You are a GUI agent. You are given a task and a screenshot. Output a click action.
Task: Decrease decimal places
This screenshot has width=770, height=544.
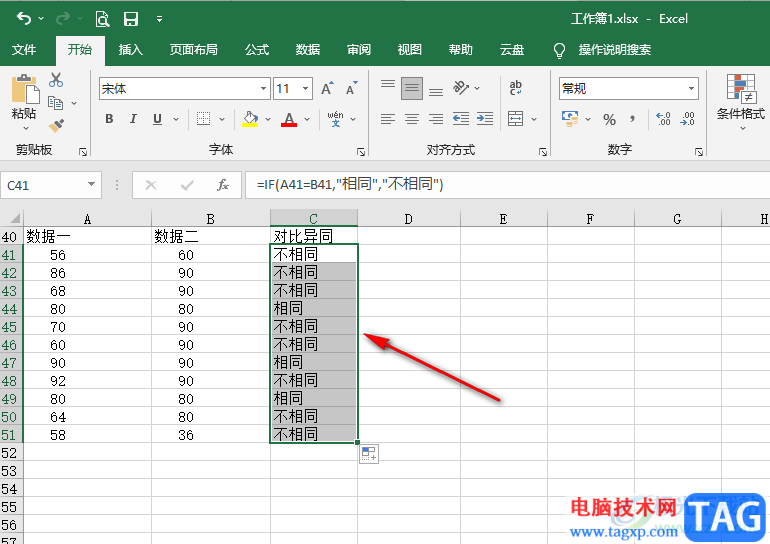[688, 119]
